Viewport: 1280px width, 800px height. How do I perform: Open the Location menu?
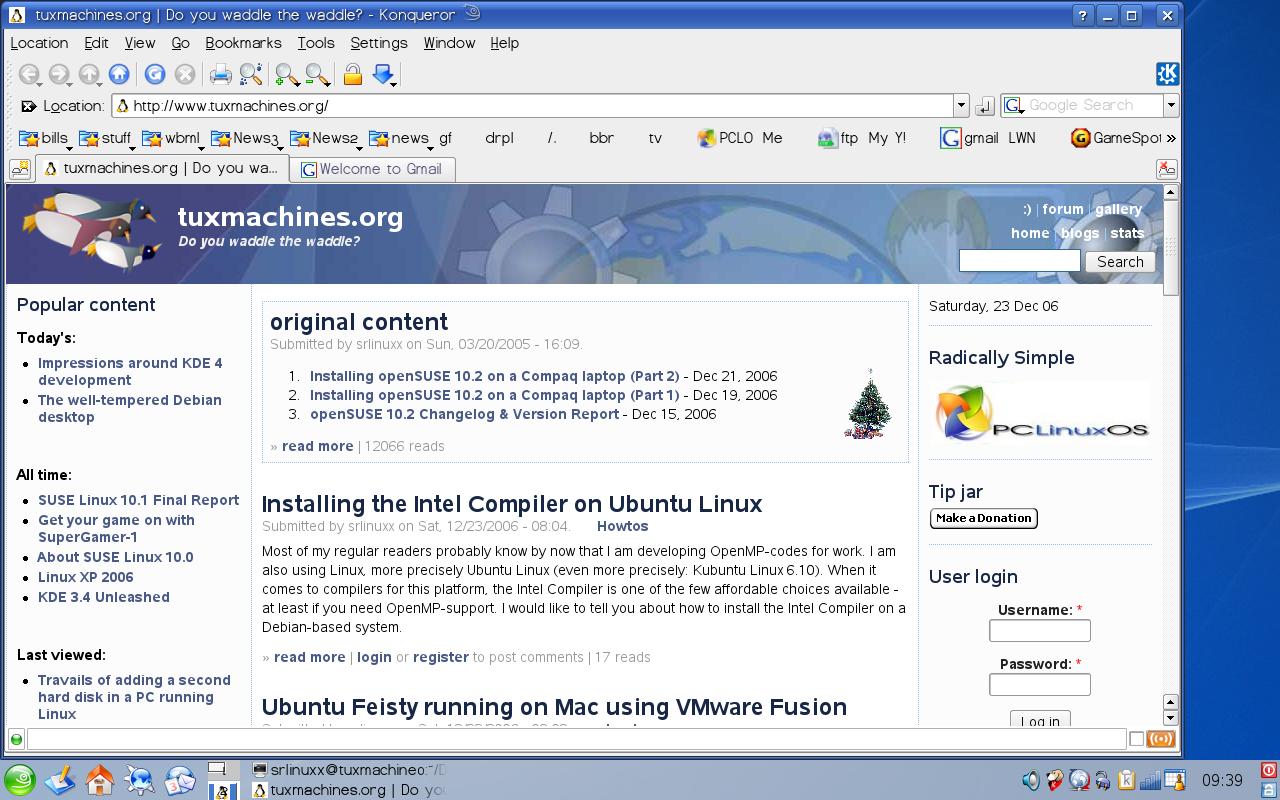coord(39,43)
